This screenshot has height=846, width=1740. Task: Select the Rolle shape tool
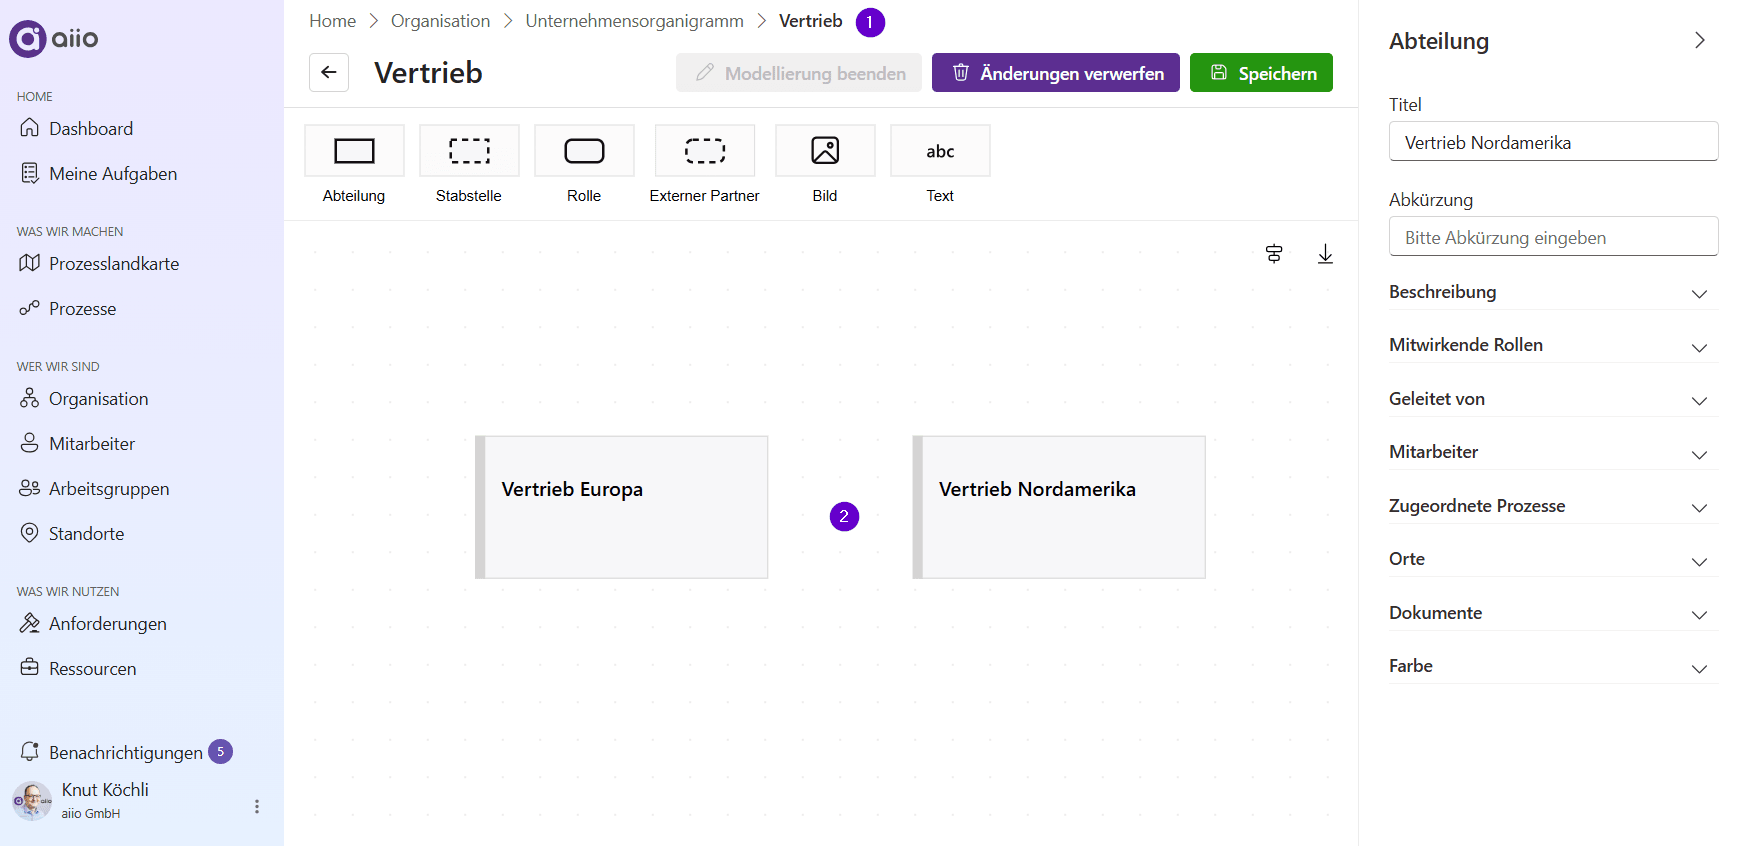[x=584, y=151]
